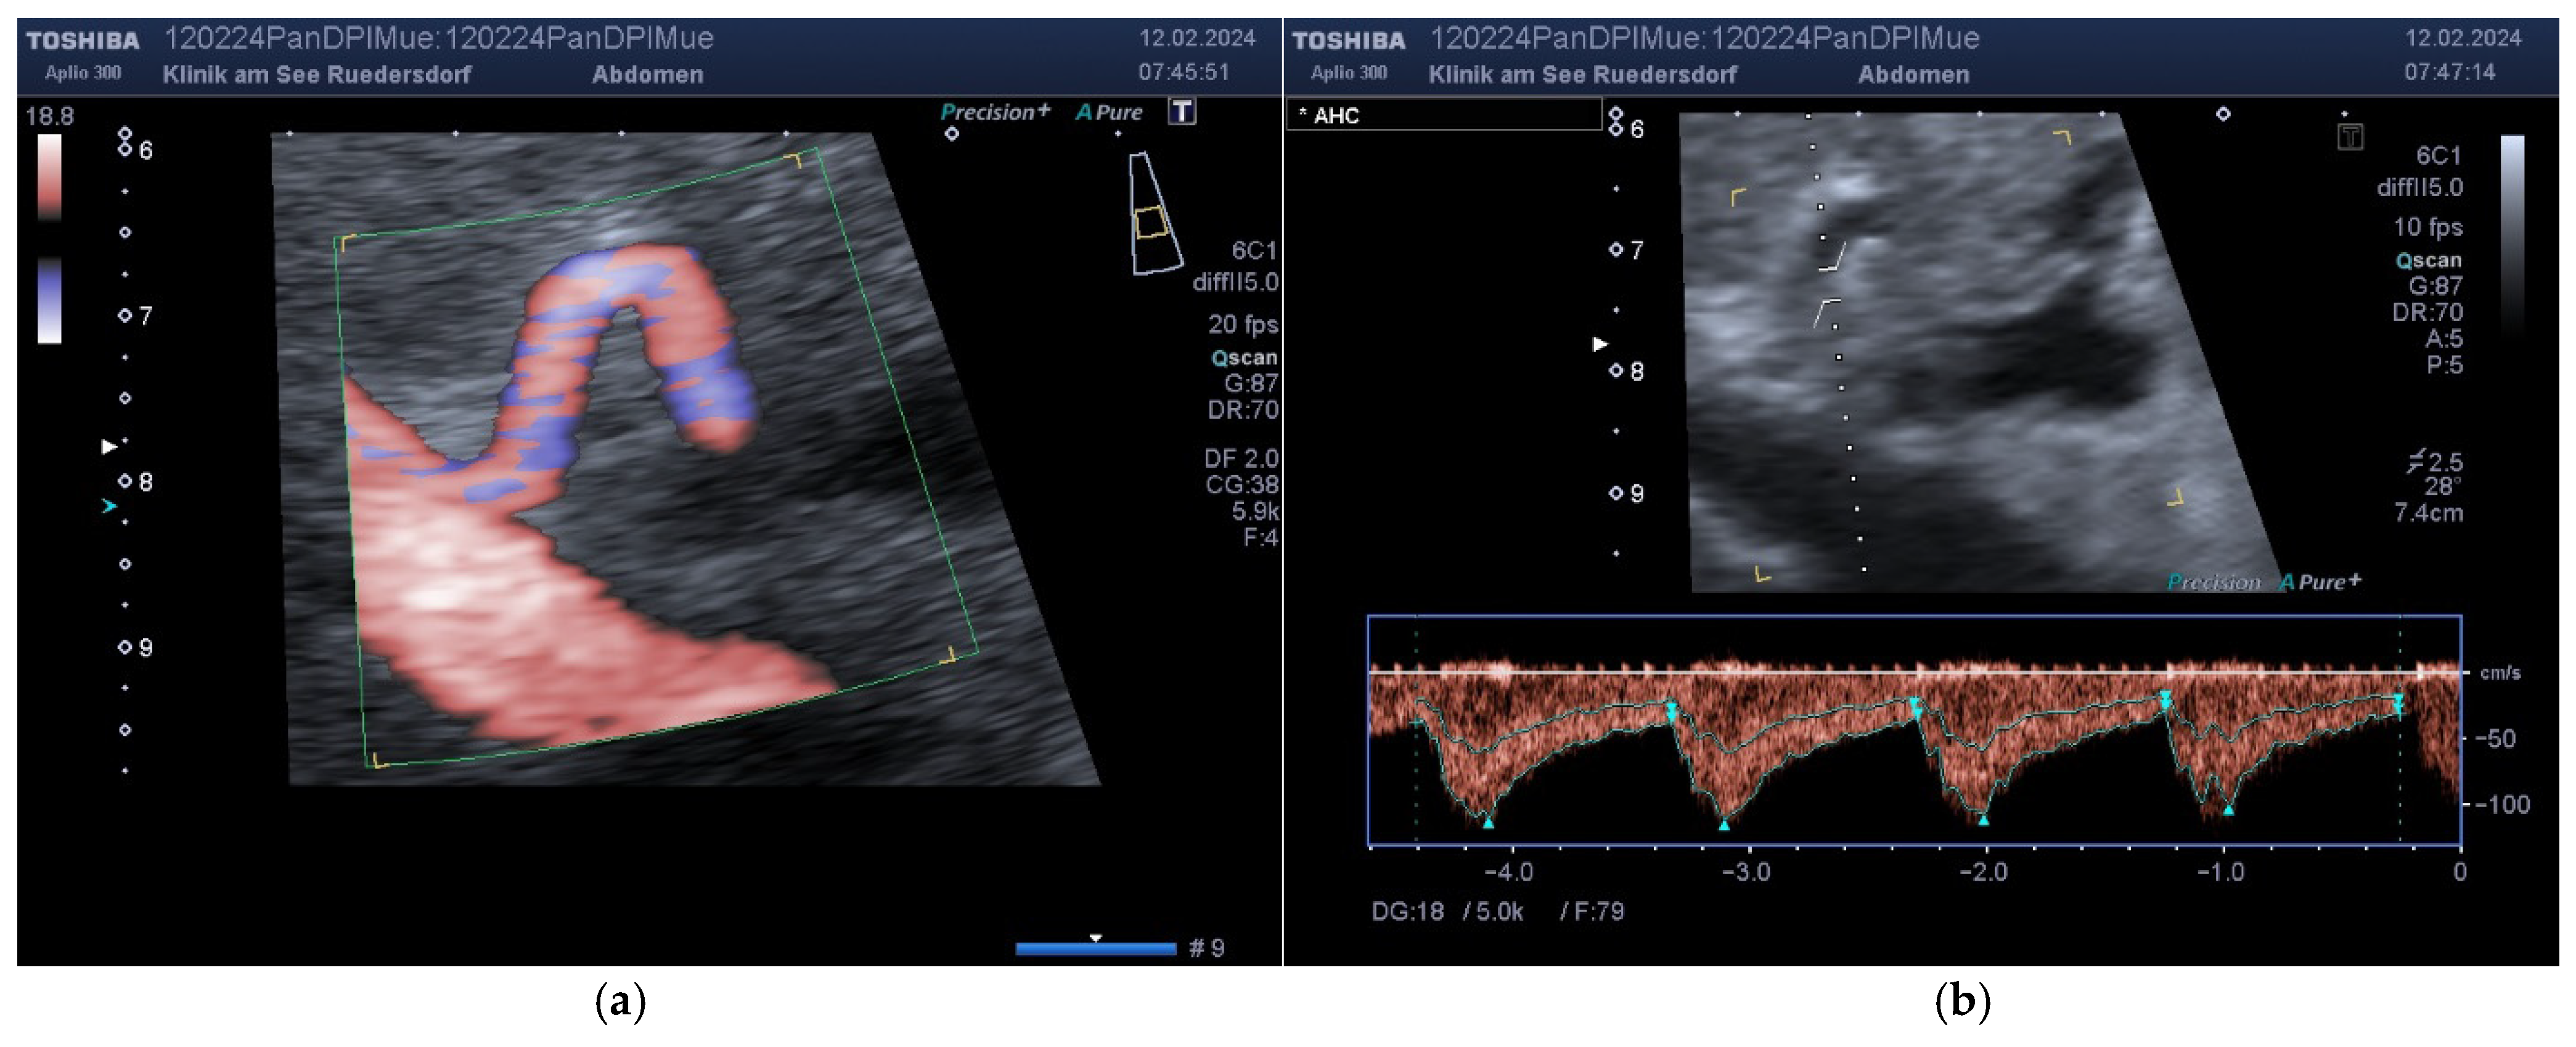The width and height of the screenshot is (2576, 1047).
Task: Click the cyan Doppler focus marker arrow
Action: coord(109,507)
